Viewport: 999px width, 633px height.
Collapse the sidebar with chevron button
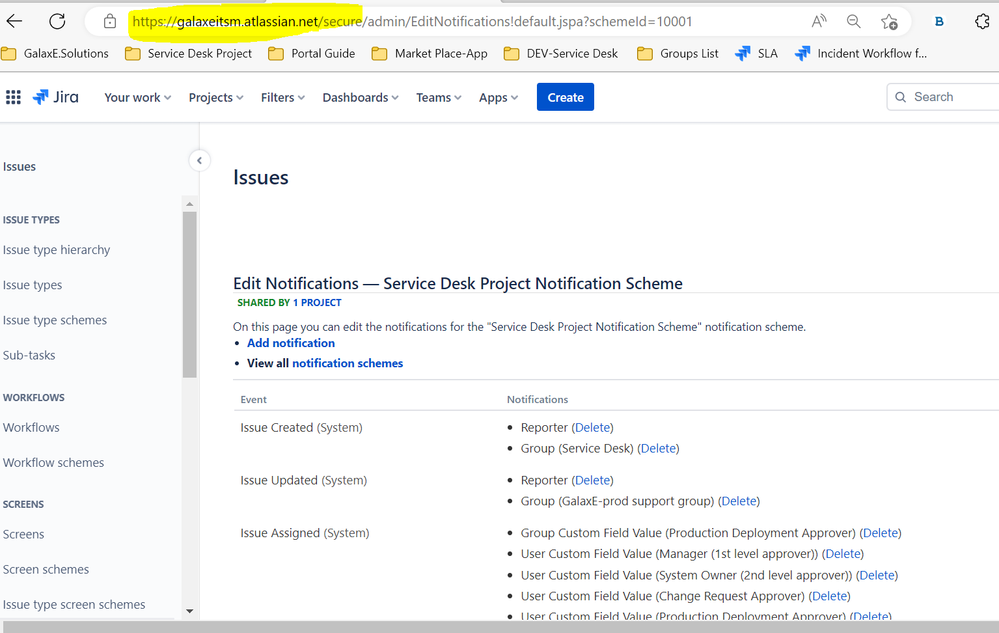(x=199, y=160)
